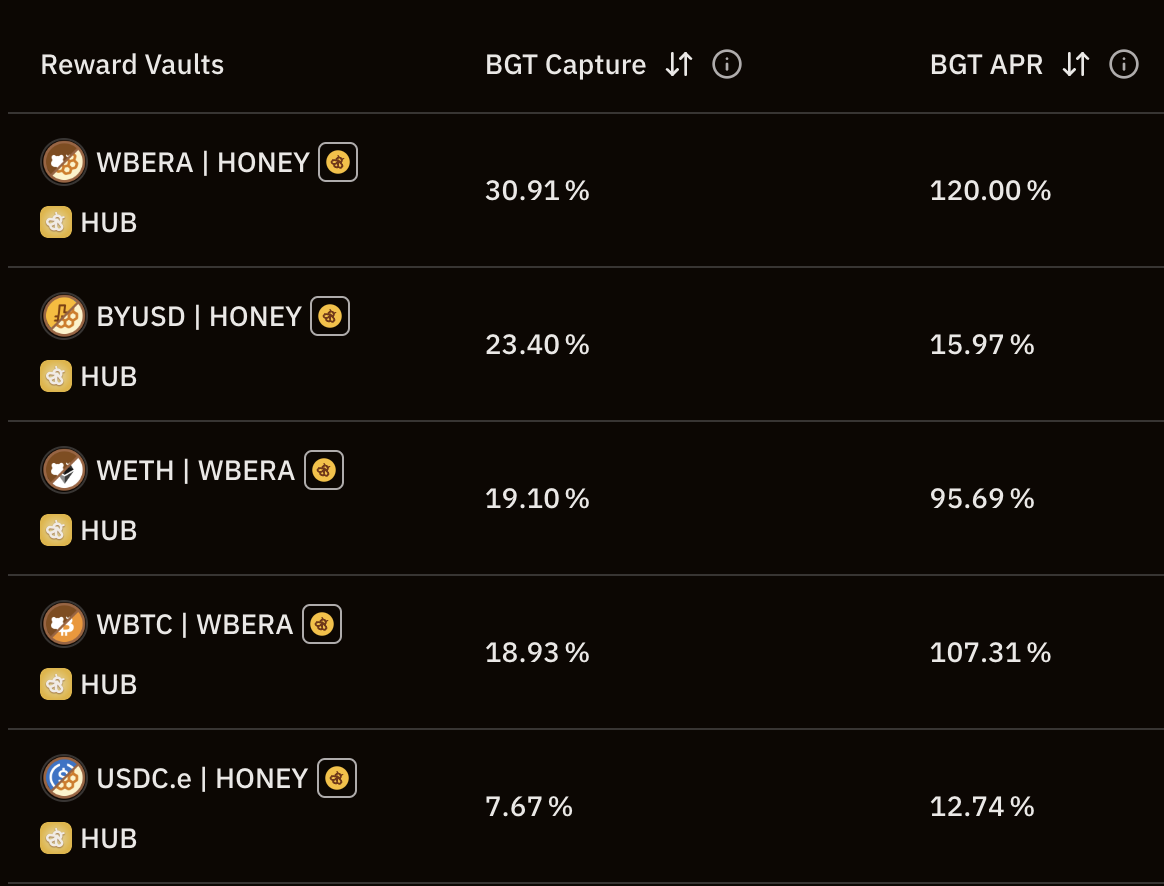
Task: Open BGT Capture info tooltip icon
Action: 727,65
